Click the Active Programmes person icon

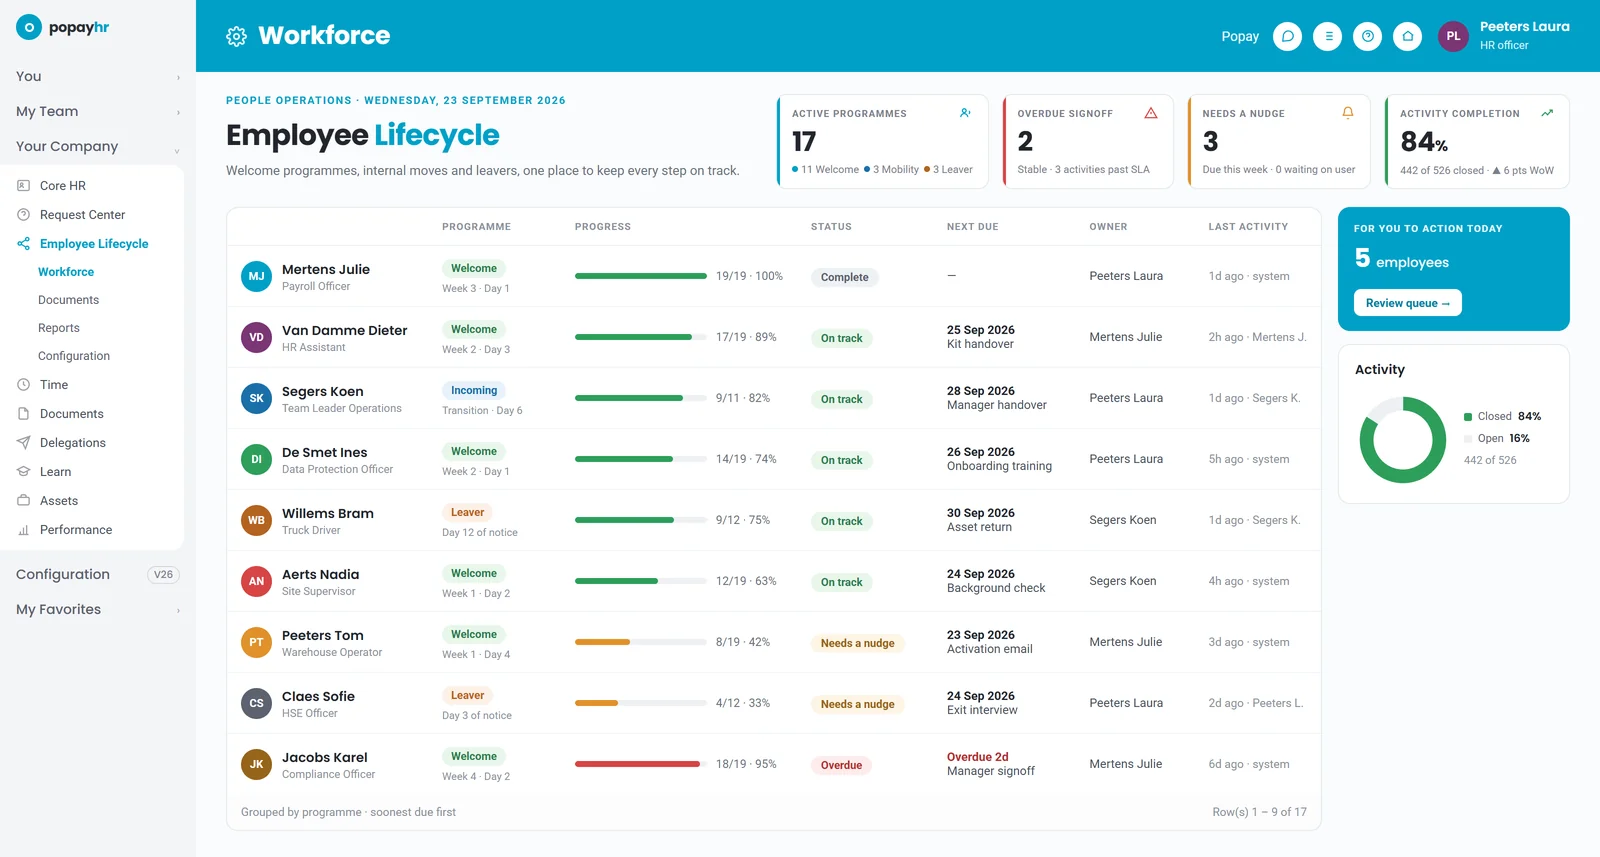pos(965,113)
